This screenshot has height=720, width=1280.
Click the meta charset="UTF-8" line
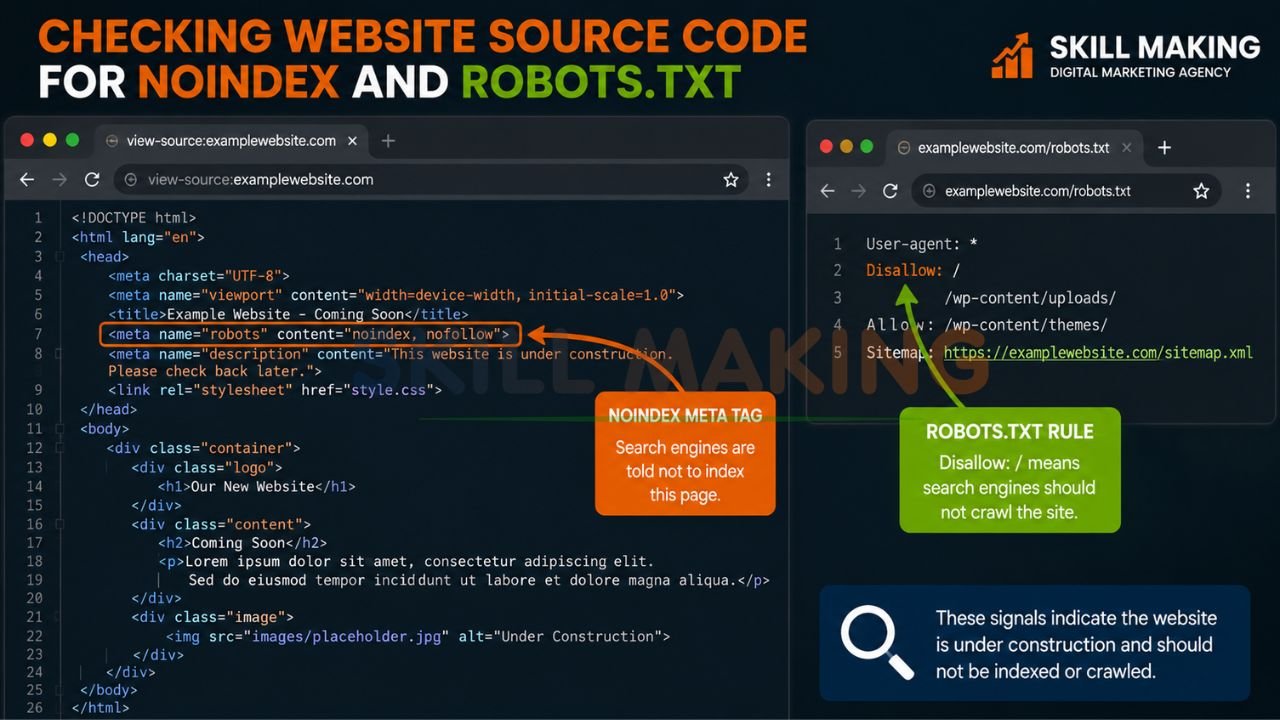click(x=199, y=276)
